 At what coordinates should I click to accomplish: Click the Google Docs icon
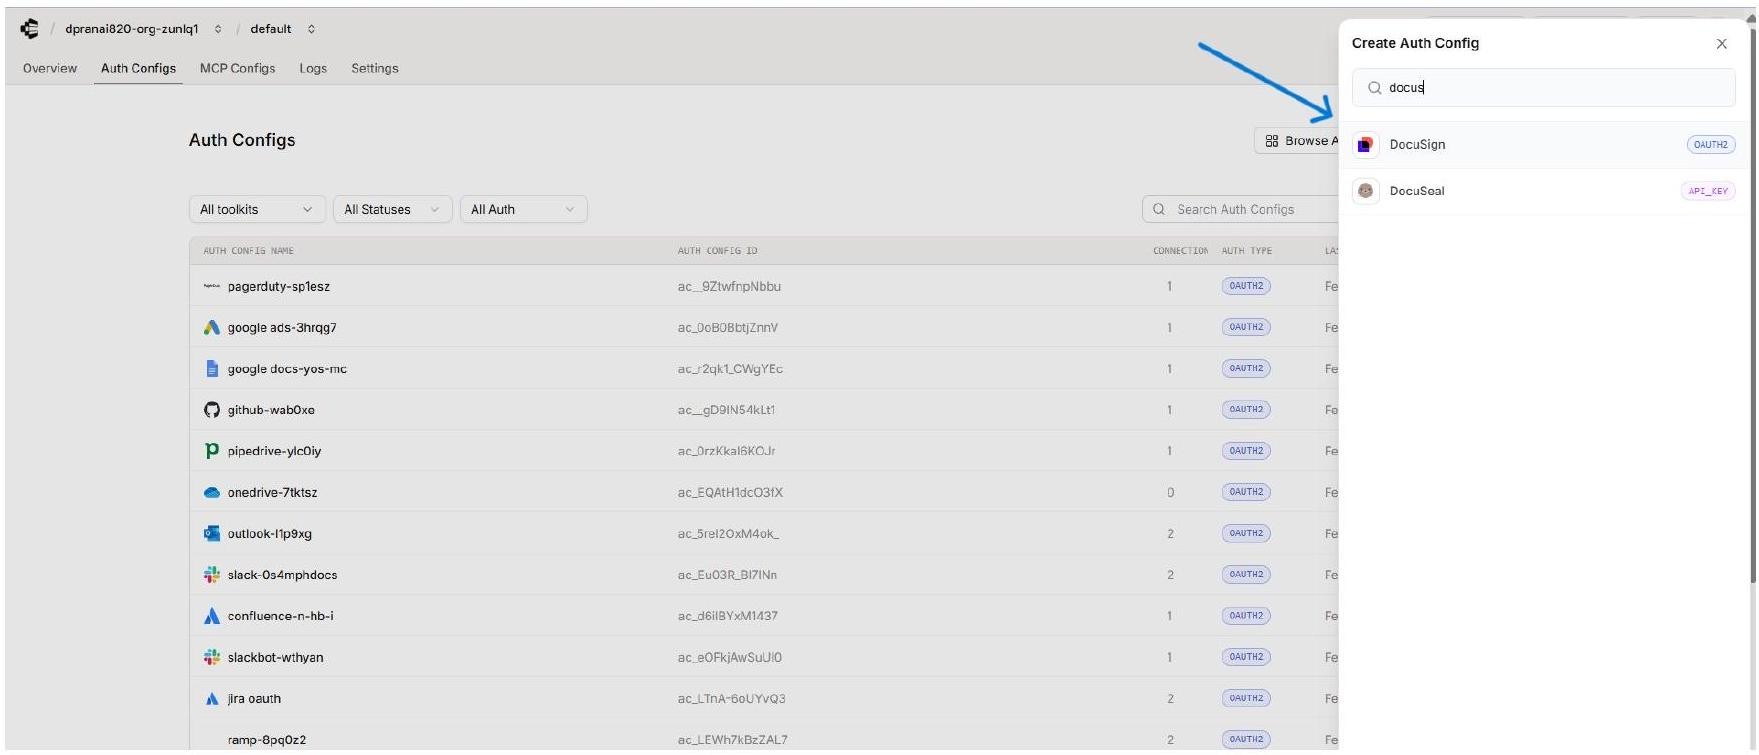[211, 368]
